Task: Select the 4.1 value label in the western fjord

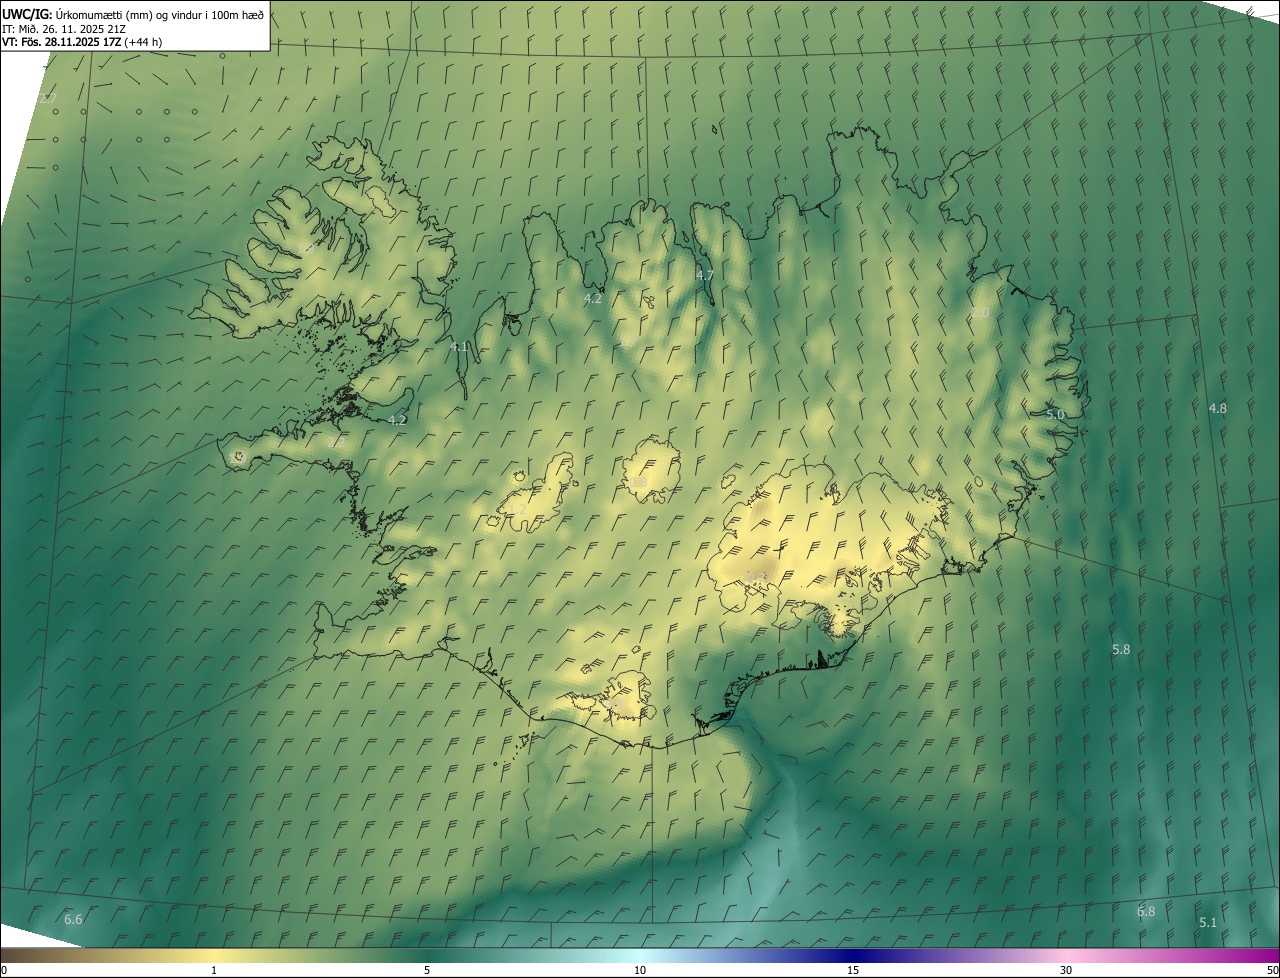Action: tap(459, 347)
